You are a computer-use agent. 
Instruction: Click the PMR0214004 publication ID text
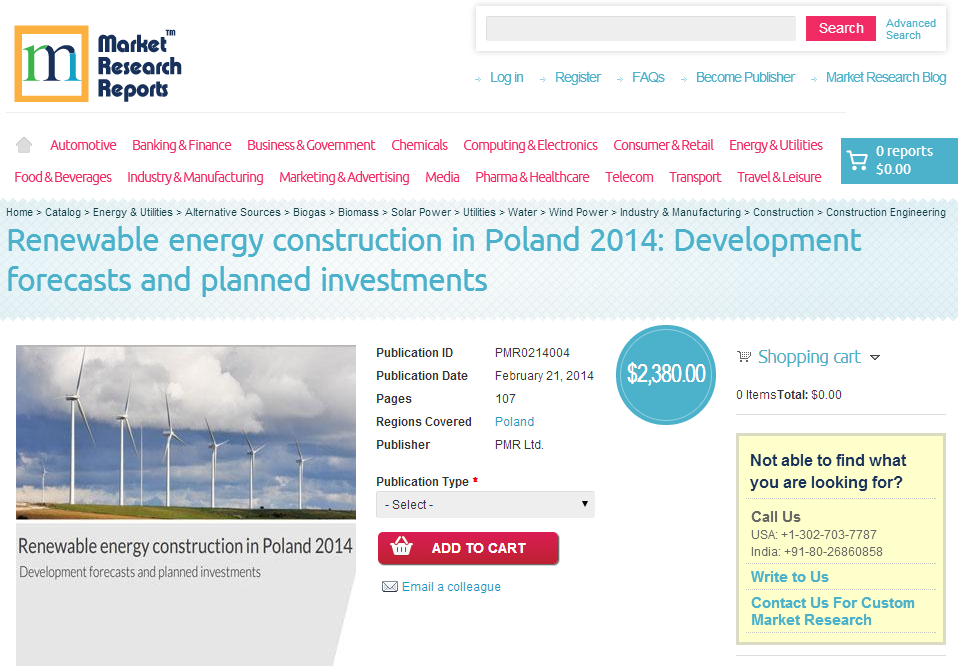[532, 353]
